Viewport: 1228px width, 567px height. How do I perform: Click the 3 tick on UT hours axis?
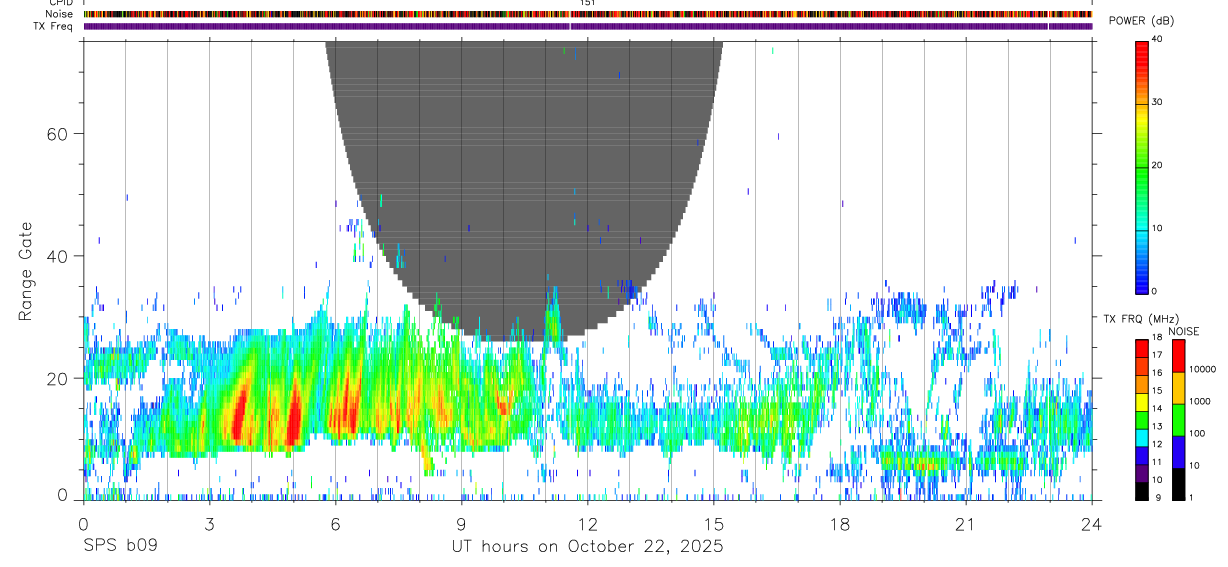tap(209, 524)
